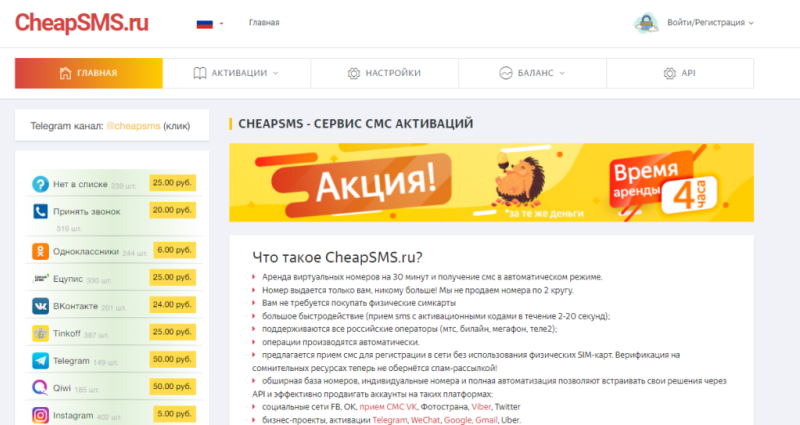Go to the Главная orange tab
800x425 pixels.
coord(89,73)
